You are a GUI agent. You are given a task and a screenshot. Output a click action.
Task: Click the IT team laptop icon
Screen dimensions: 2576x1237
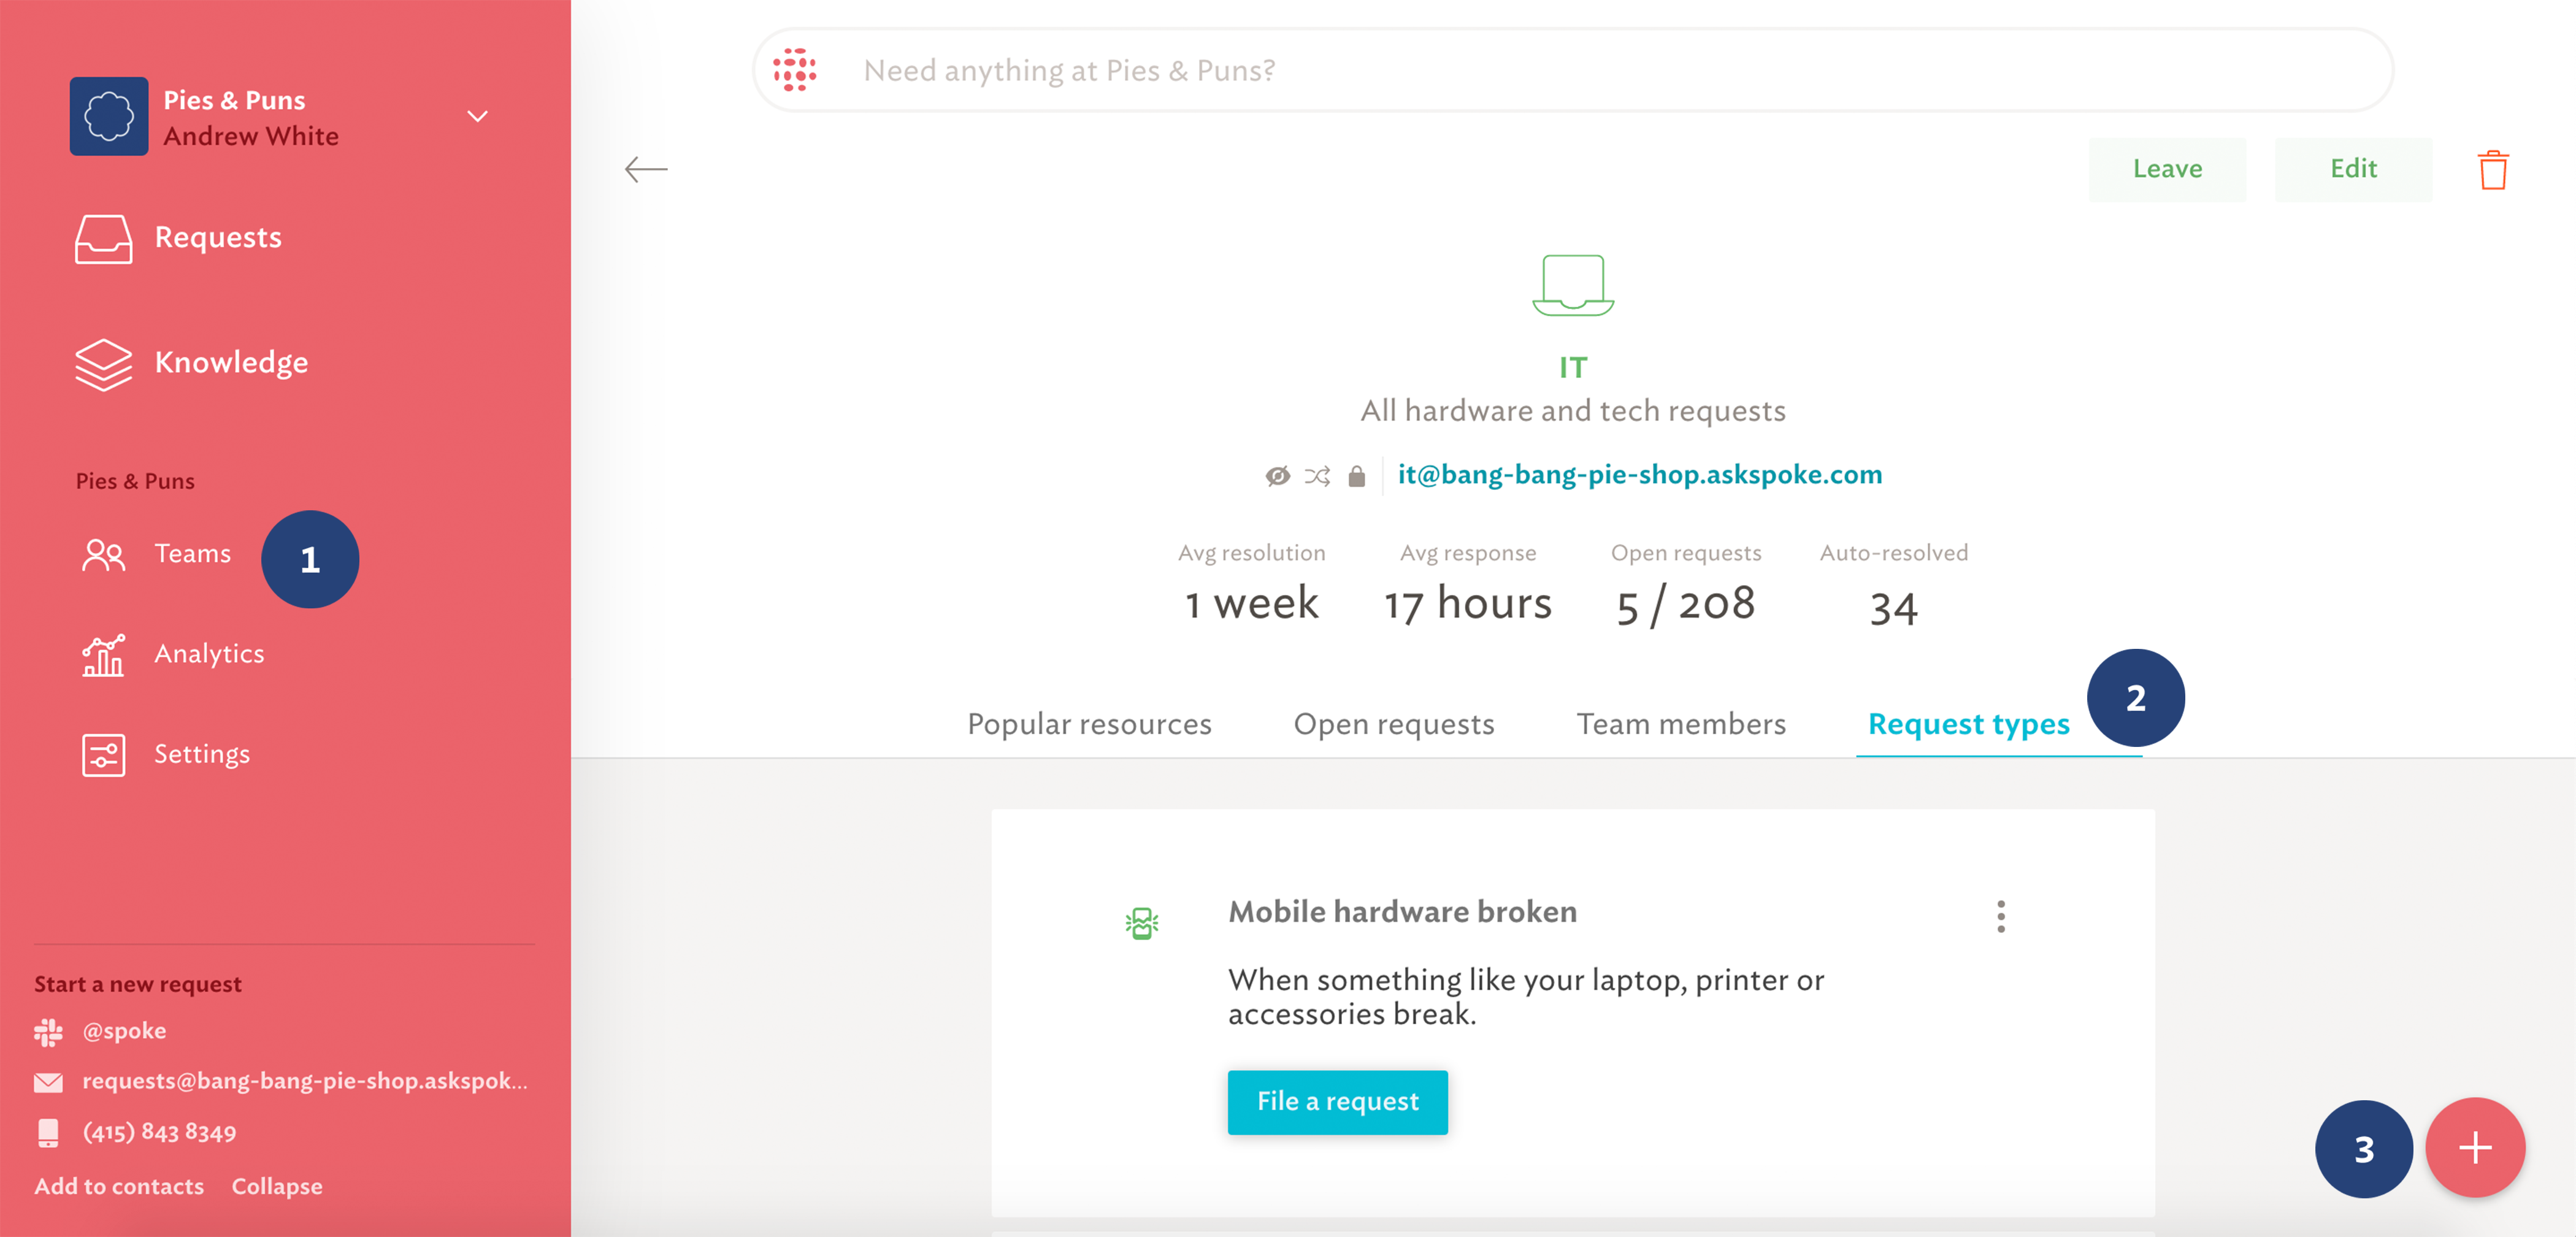(x=1573, y=285)
